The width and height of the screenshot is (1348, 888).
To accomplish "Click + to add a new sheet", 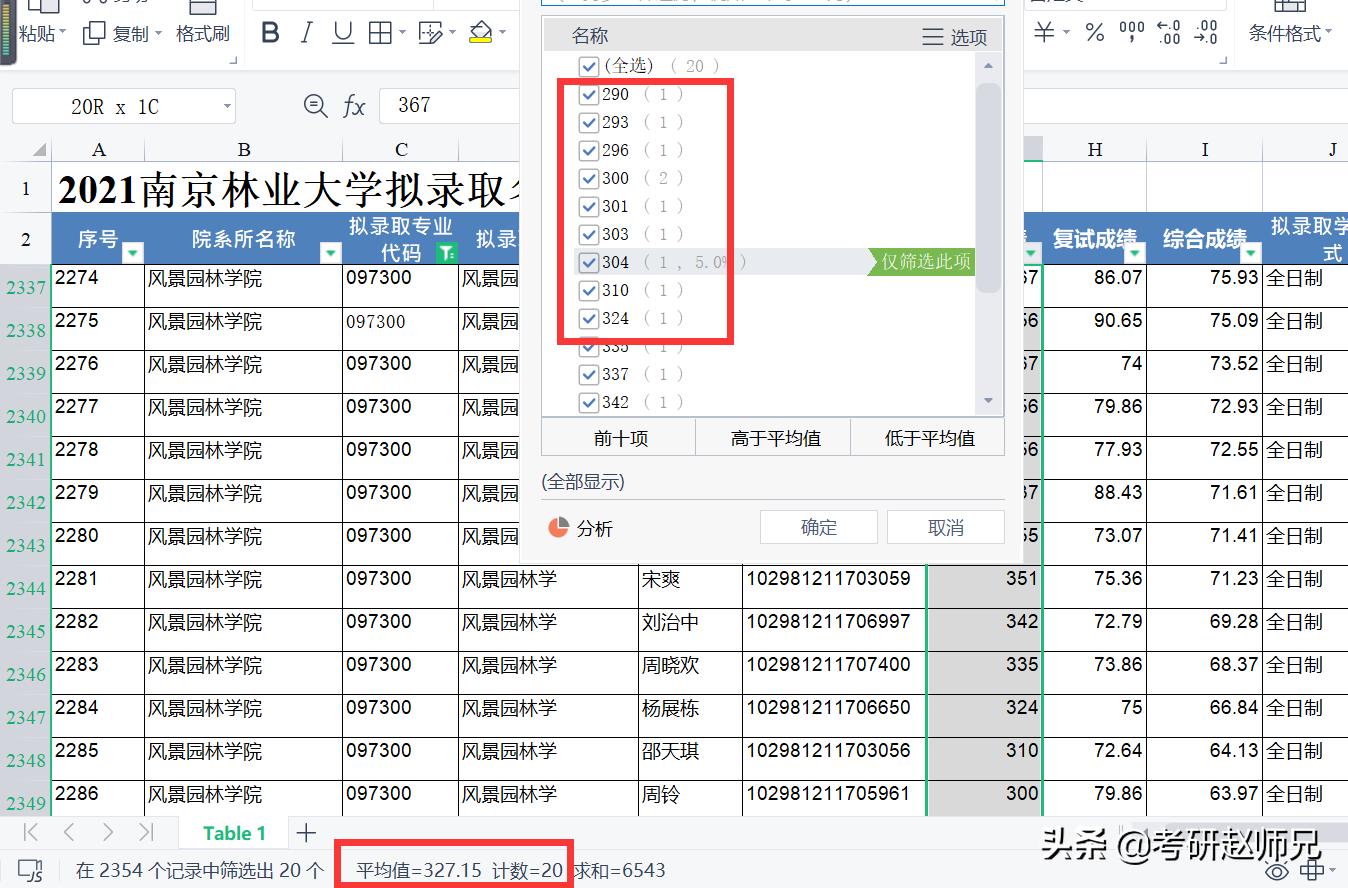I will click(306, 832).
